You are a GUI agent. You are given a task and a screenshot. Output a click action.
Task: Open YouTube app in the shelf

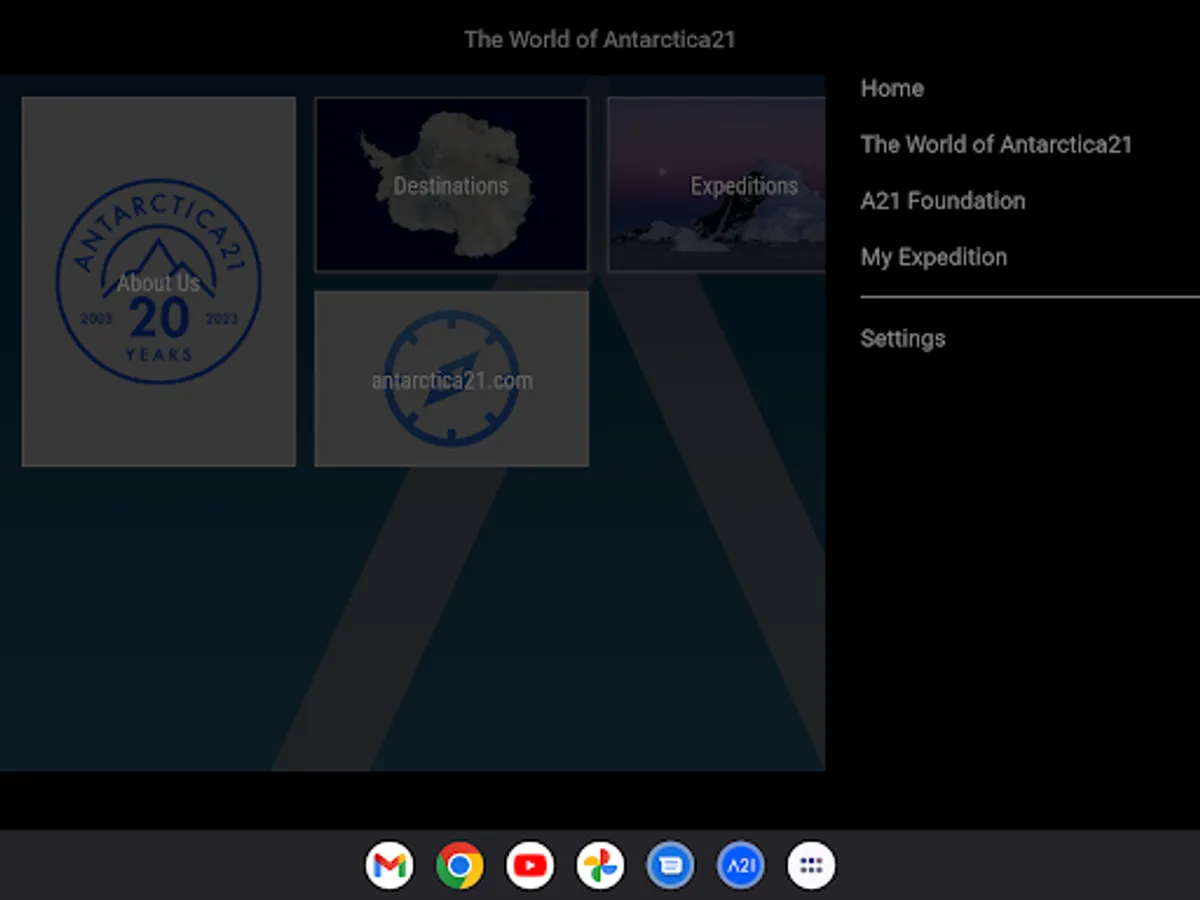(x=530, y=865)
